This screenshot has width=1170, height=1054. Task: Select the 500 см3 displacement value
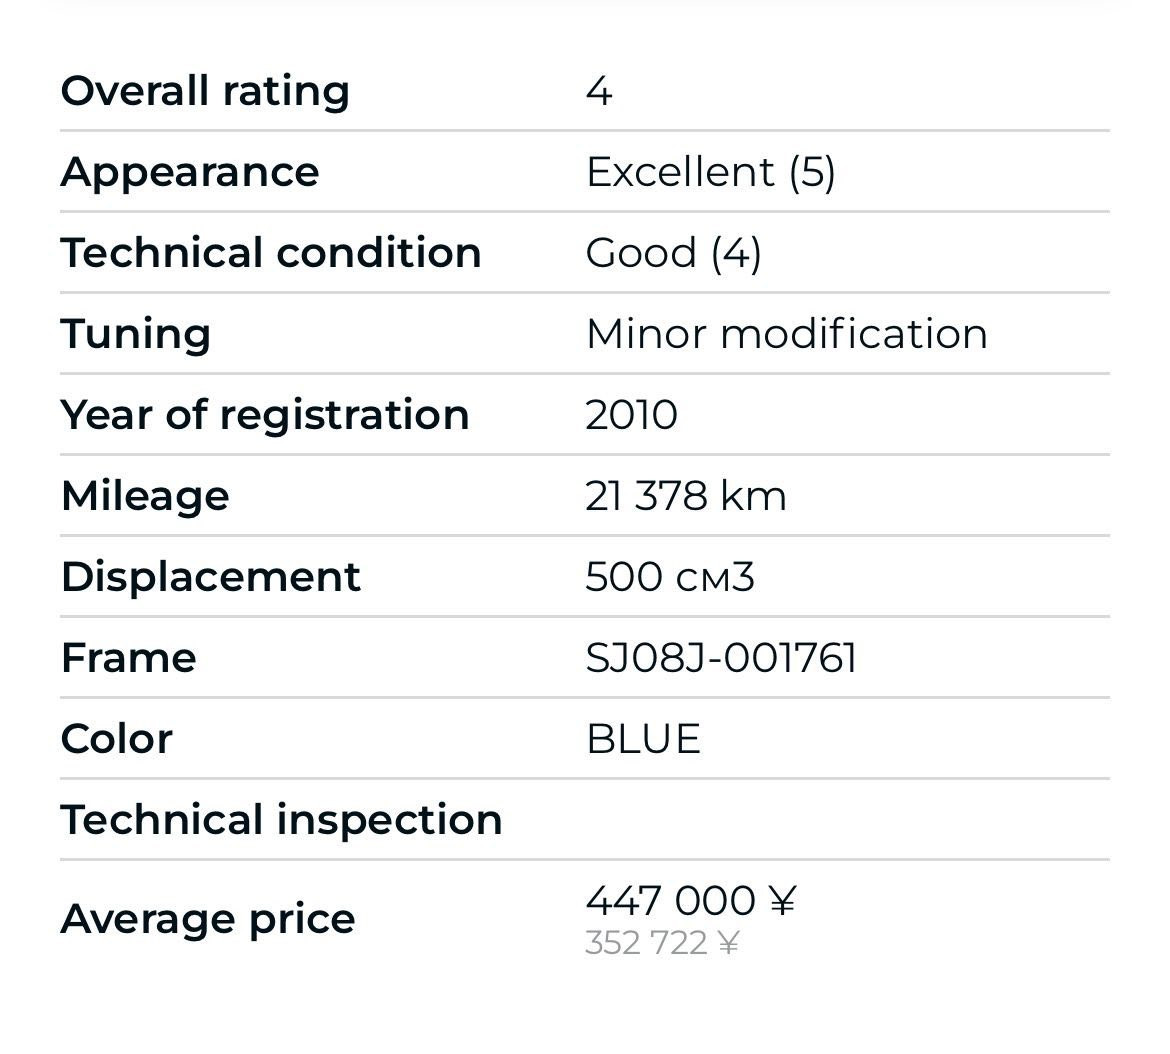pos(669,577)
